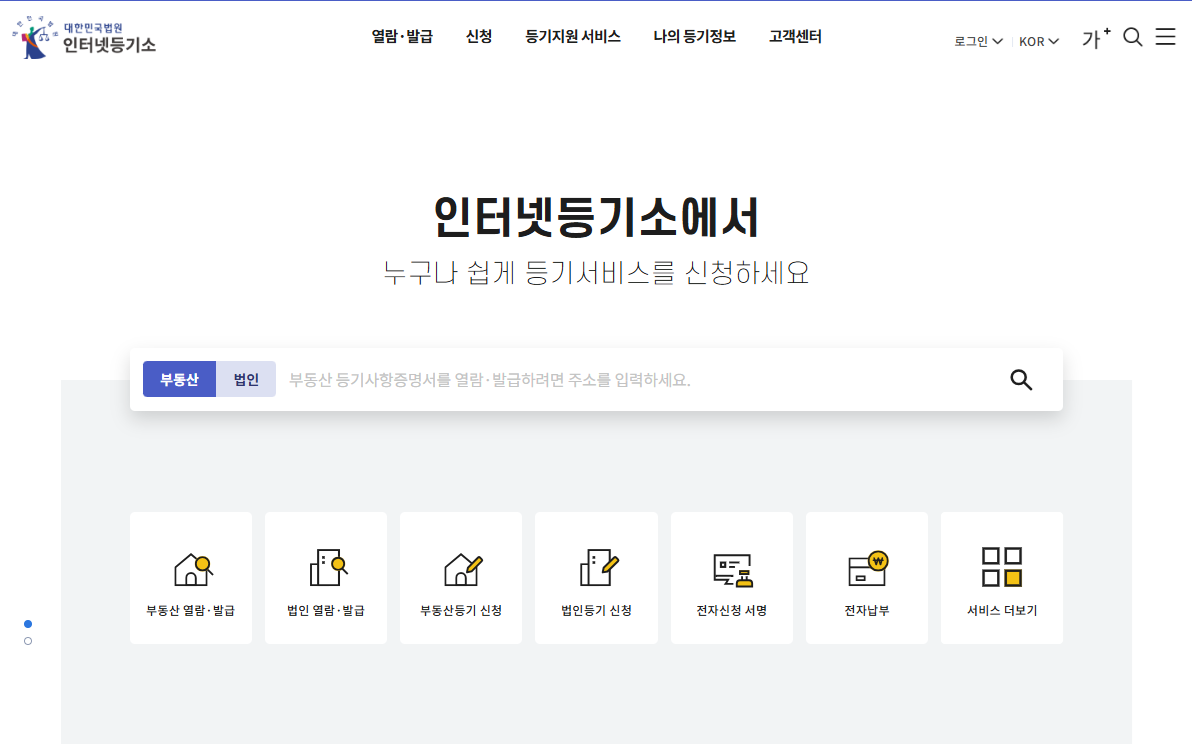Open 전자납부 payment icon card
Image resolution: width=1192 pixels, height=756 pixels.
(867, 578)
